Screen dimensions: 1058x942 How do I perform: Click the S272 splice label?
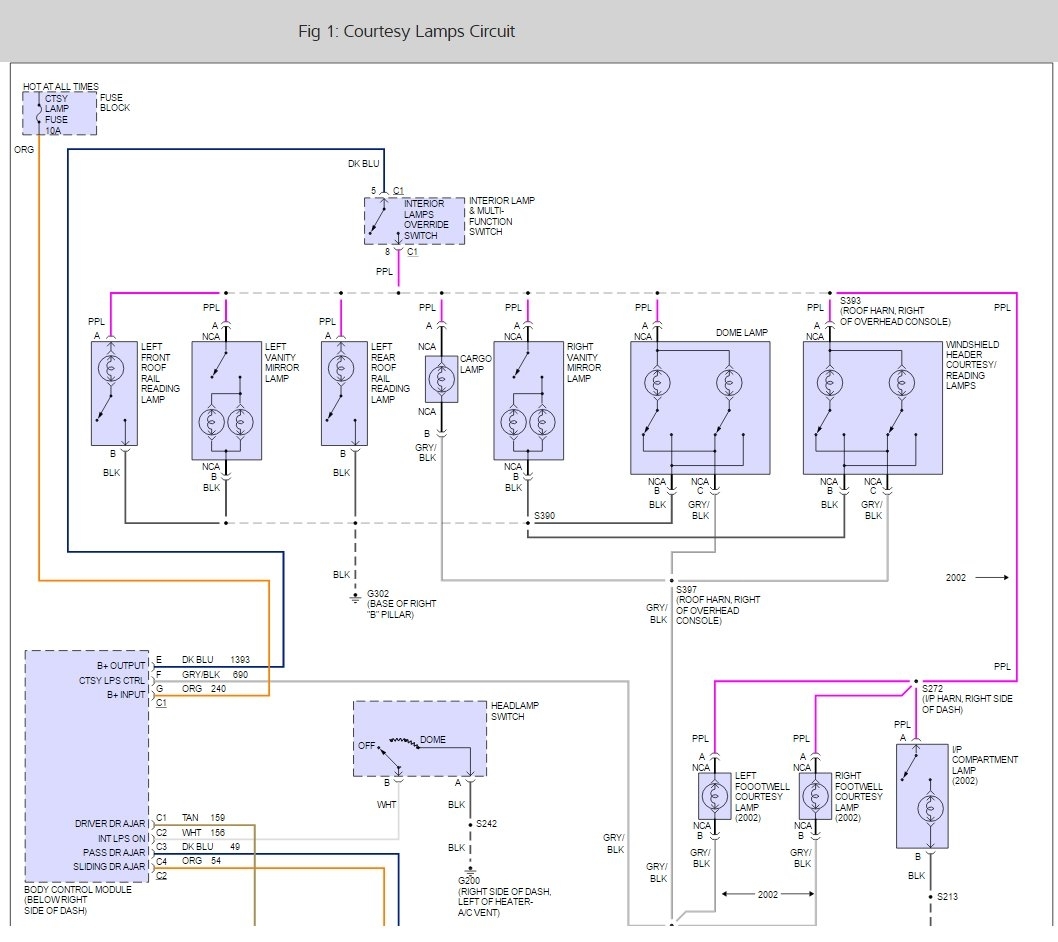pos(932,690)
